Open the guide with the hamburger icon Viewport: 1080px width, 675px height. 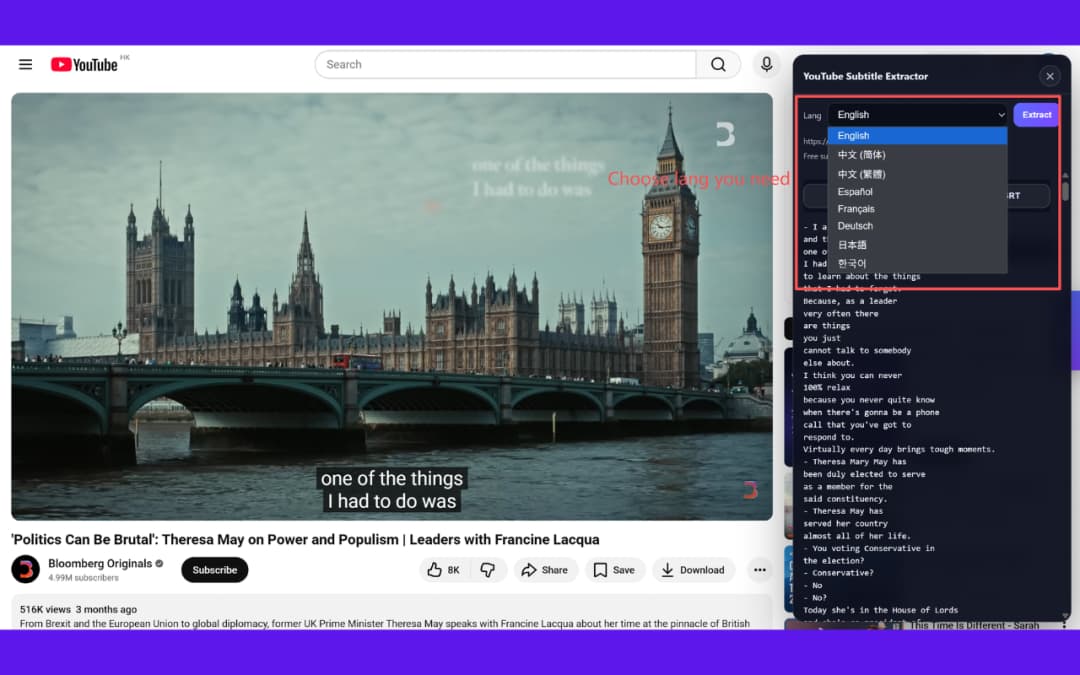click(x=25, y=63)
